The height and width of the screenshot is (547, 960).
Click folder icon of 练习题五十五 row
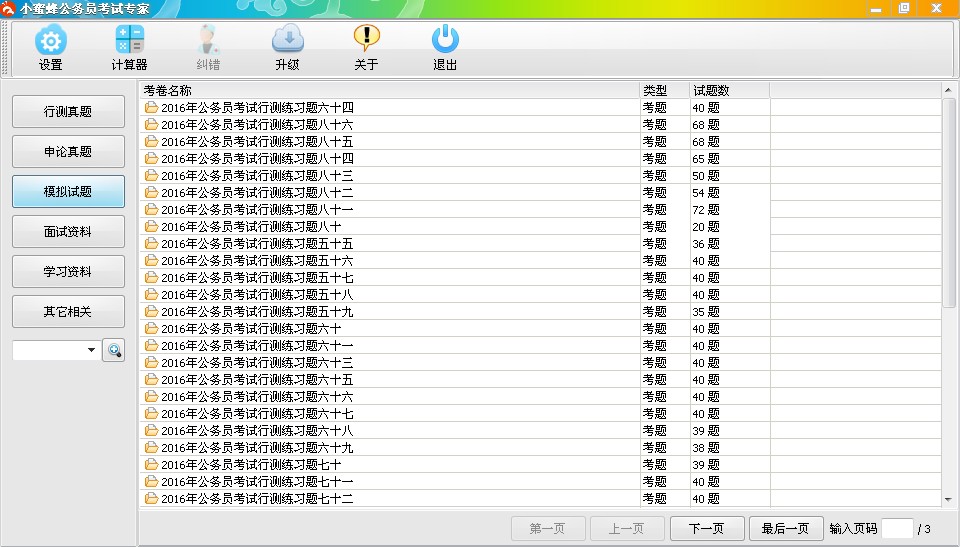coord(151,244)
